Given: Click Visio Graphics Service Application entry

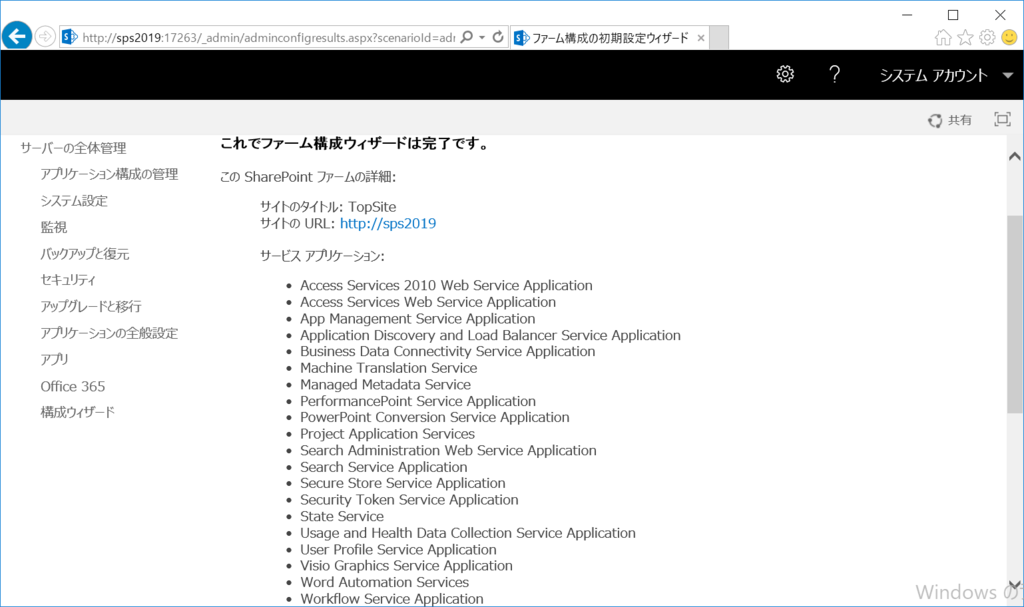Looking at the screenshot, I should click(x=406, y=566).
